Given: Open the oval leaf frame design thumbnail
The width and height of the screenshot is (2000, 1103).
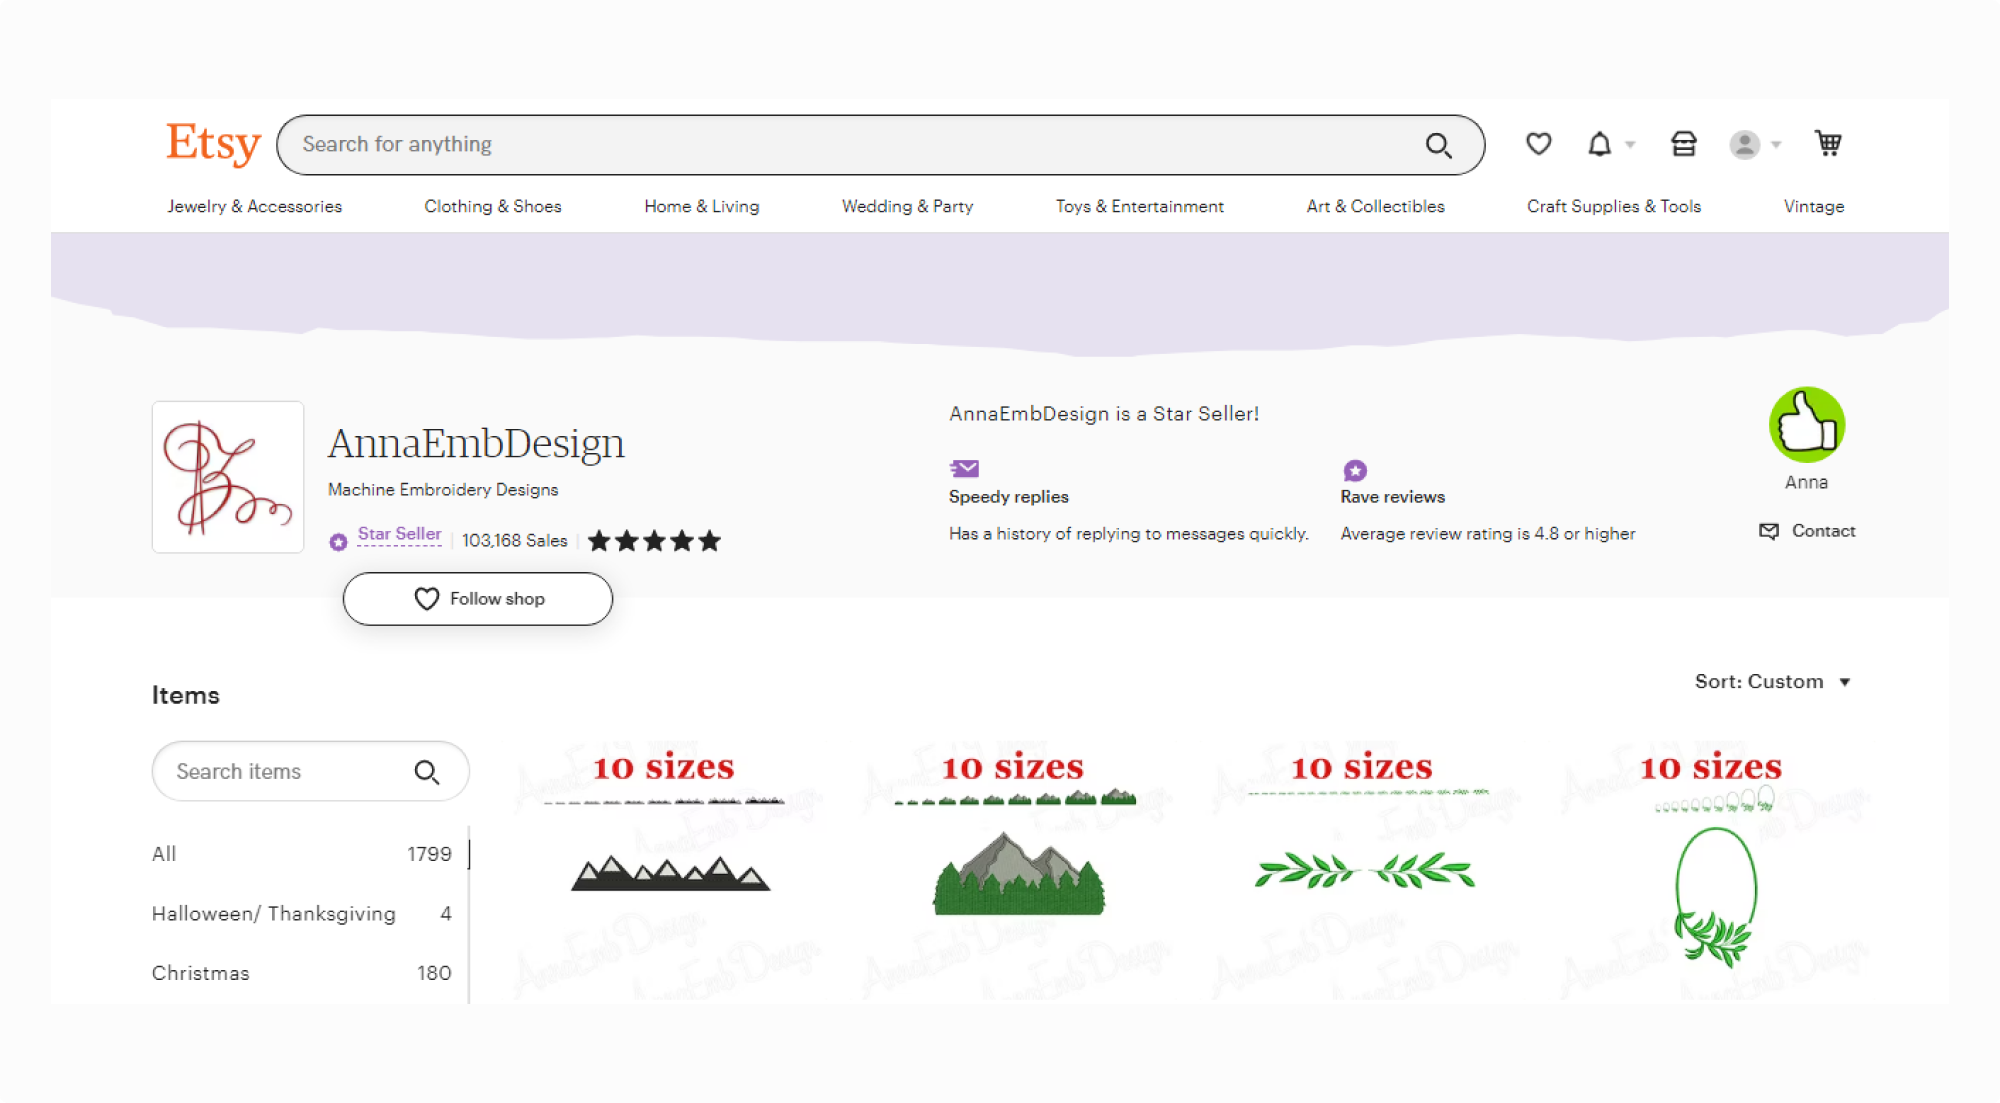Looking at the screenshot, I should pos(1714,870).
